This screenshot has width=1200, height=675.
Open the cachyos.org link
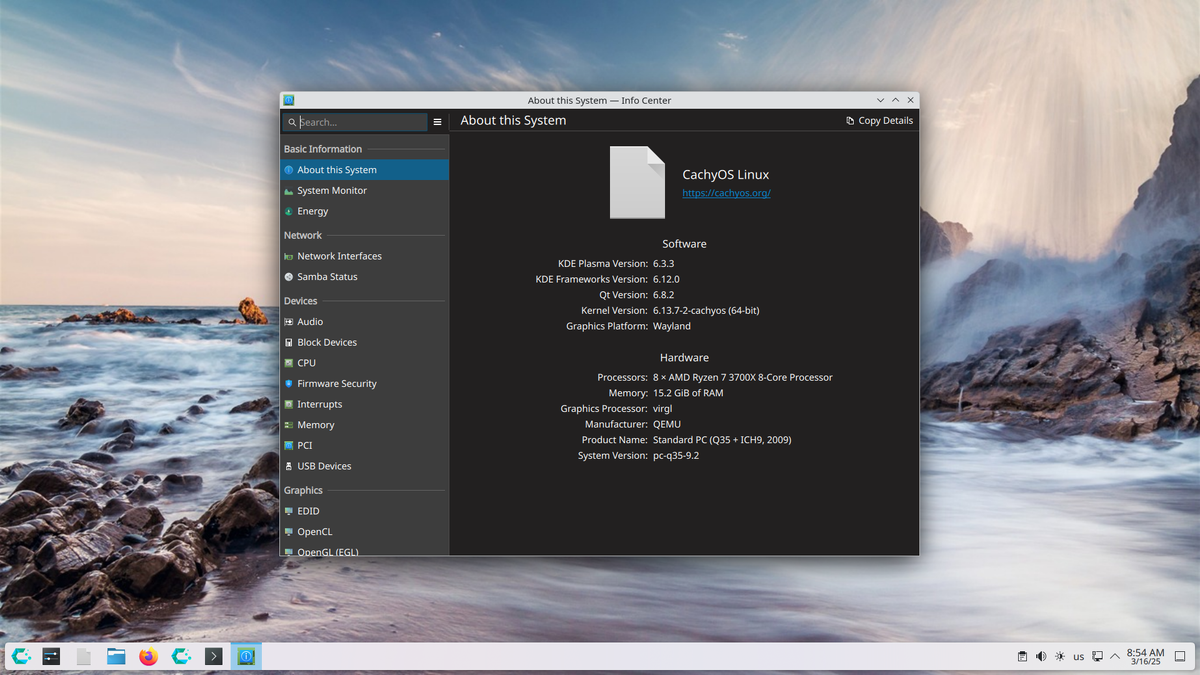pos(726,193)
